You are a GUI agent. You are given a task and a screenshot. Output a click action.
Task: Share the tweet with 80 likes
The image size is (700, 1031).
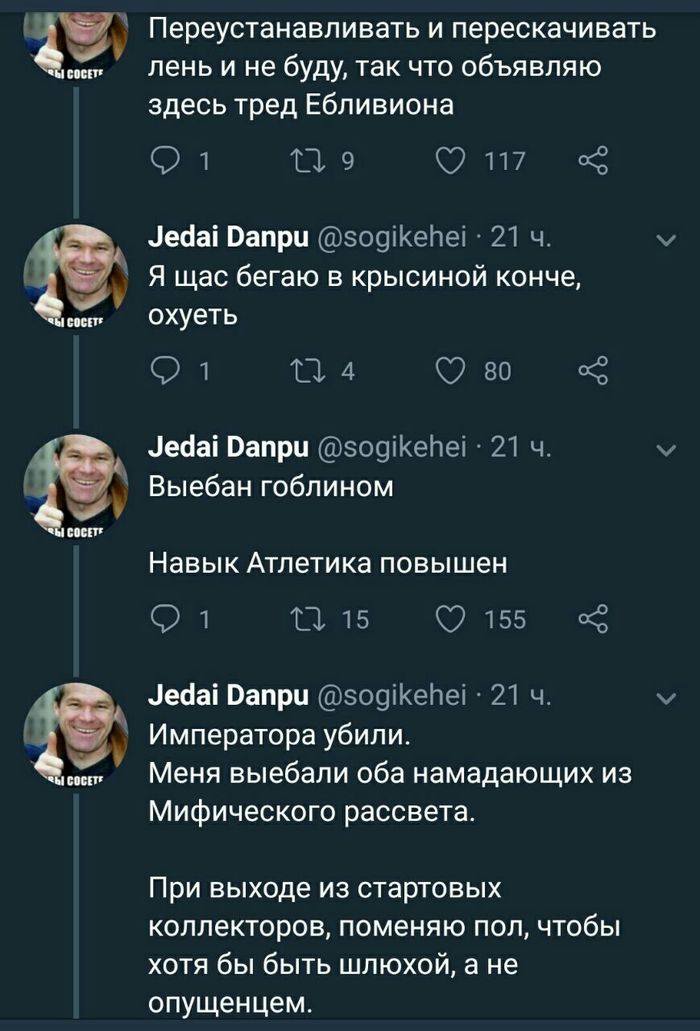pyautogui.click(x=593, y=373)
